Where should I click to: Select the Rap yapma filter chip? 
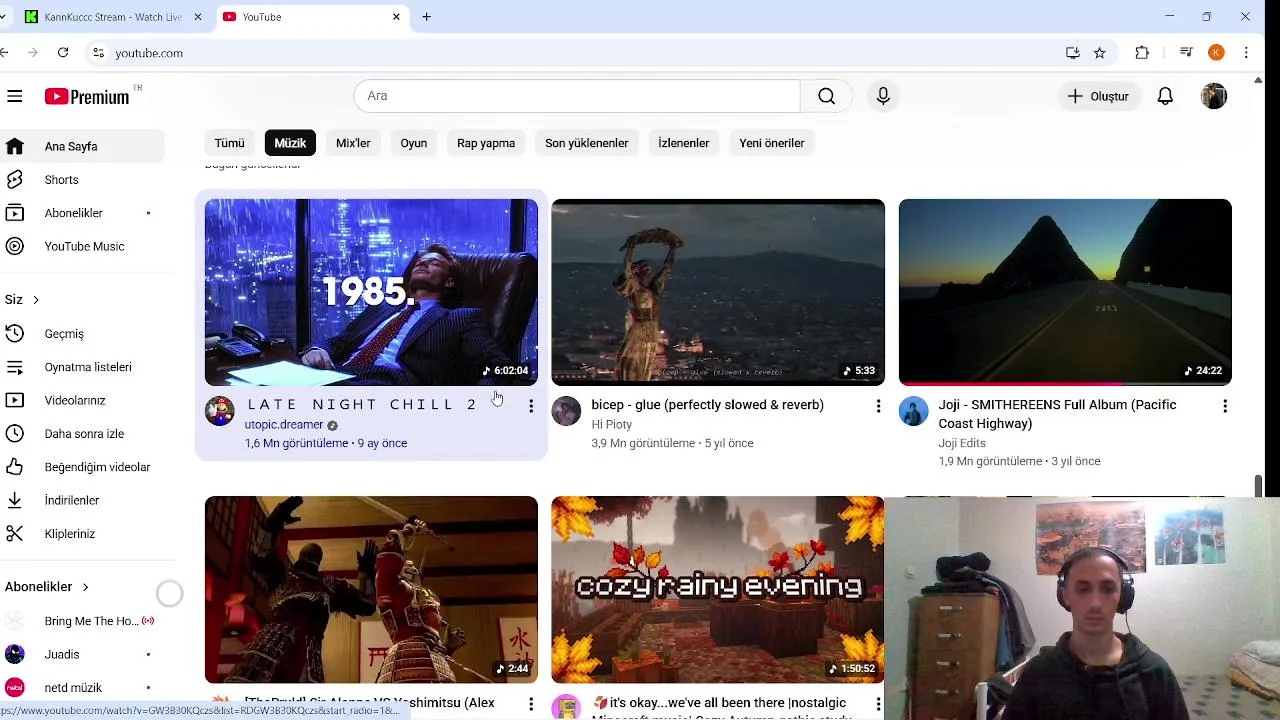pos(486,143)
